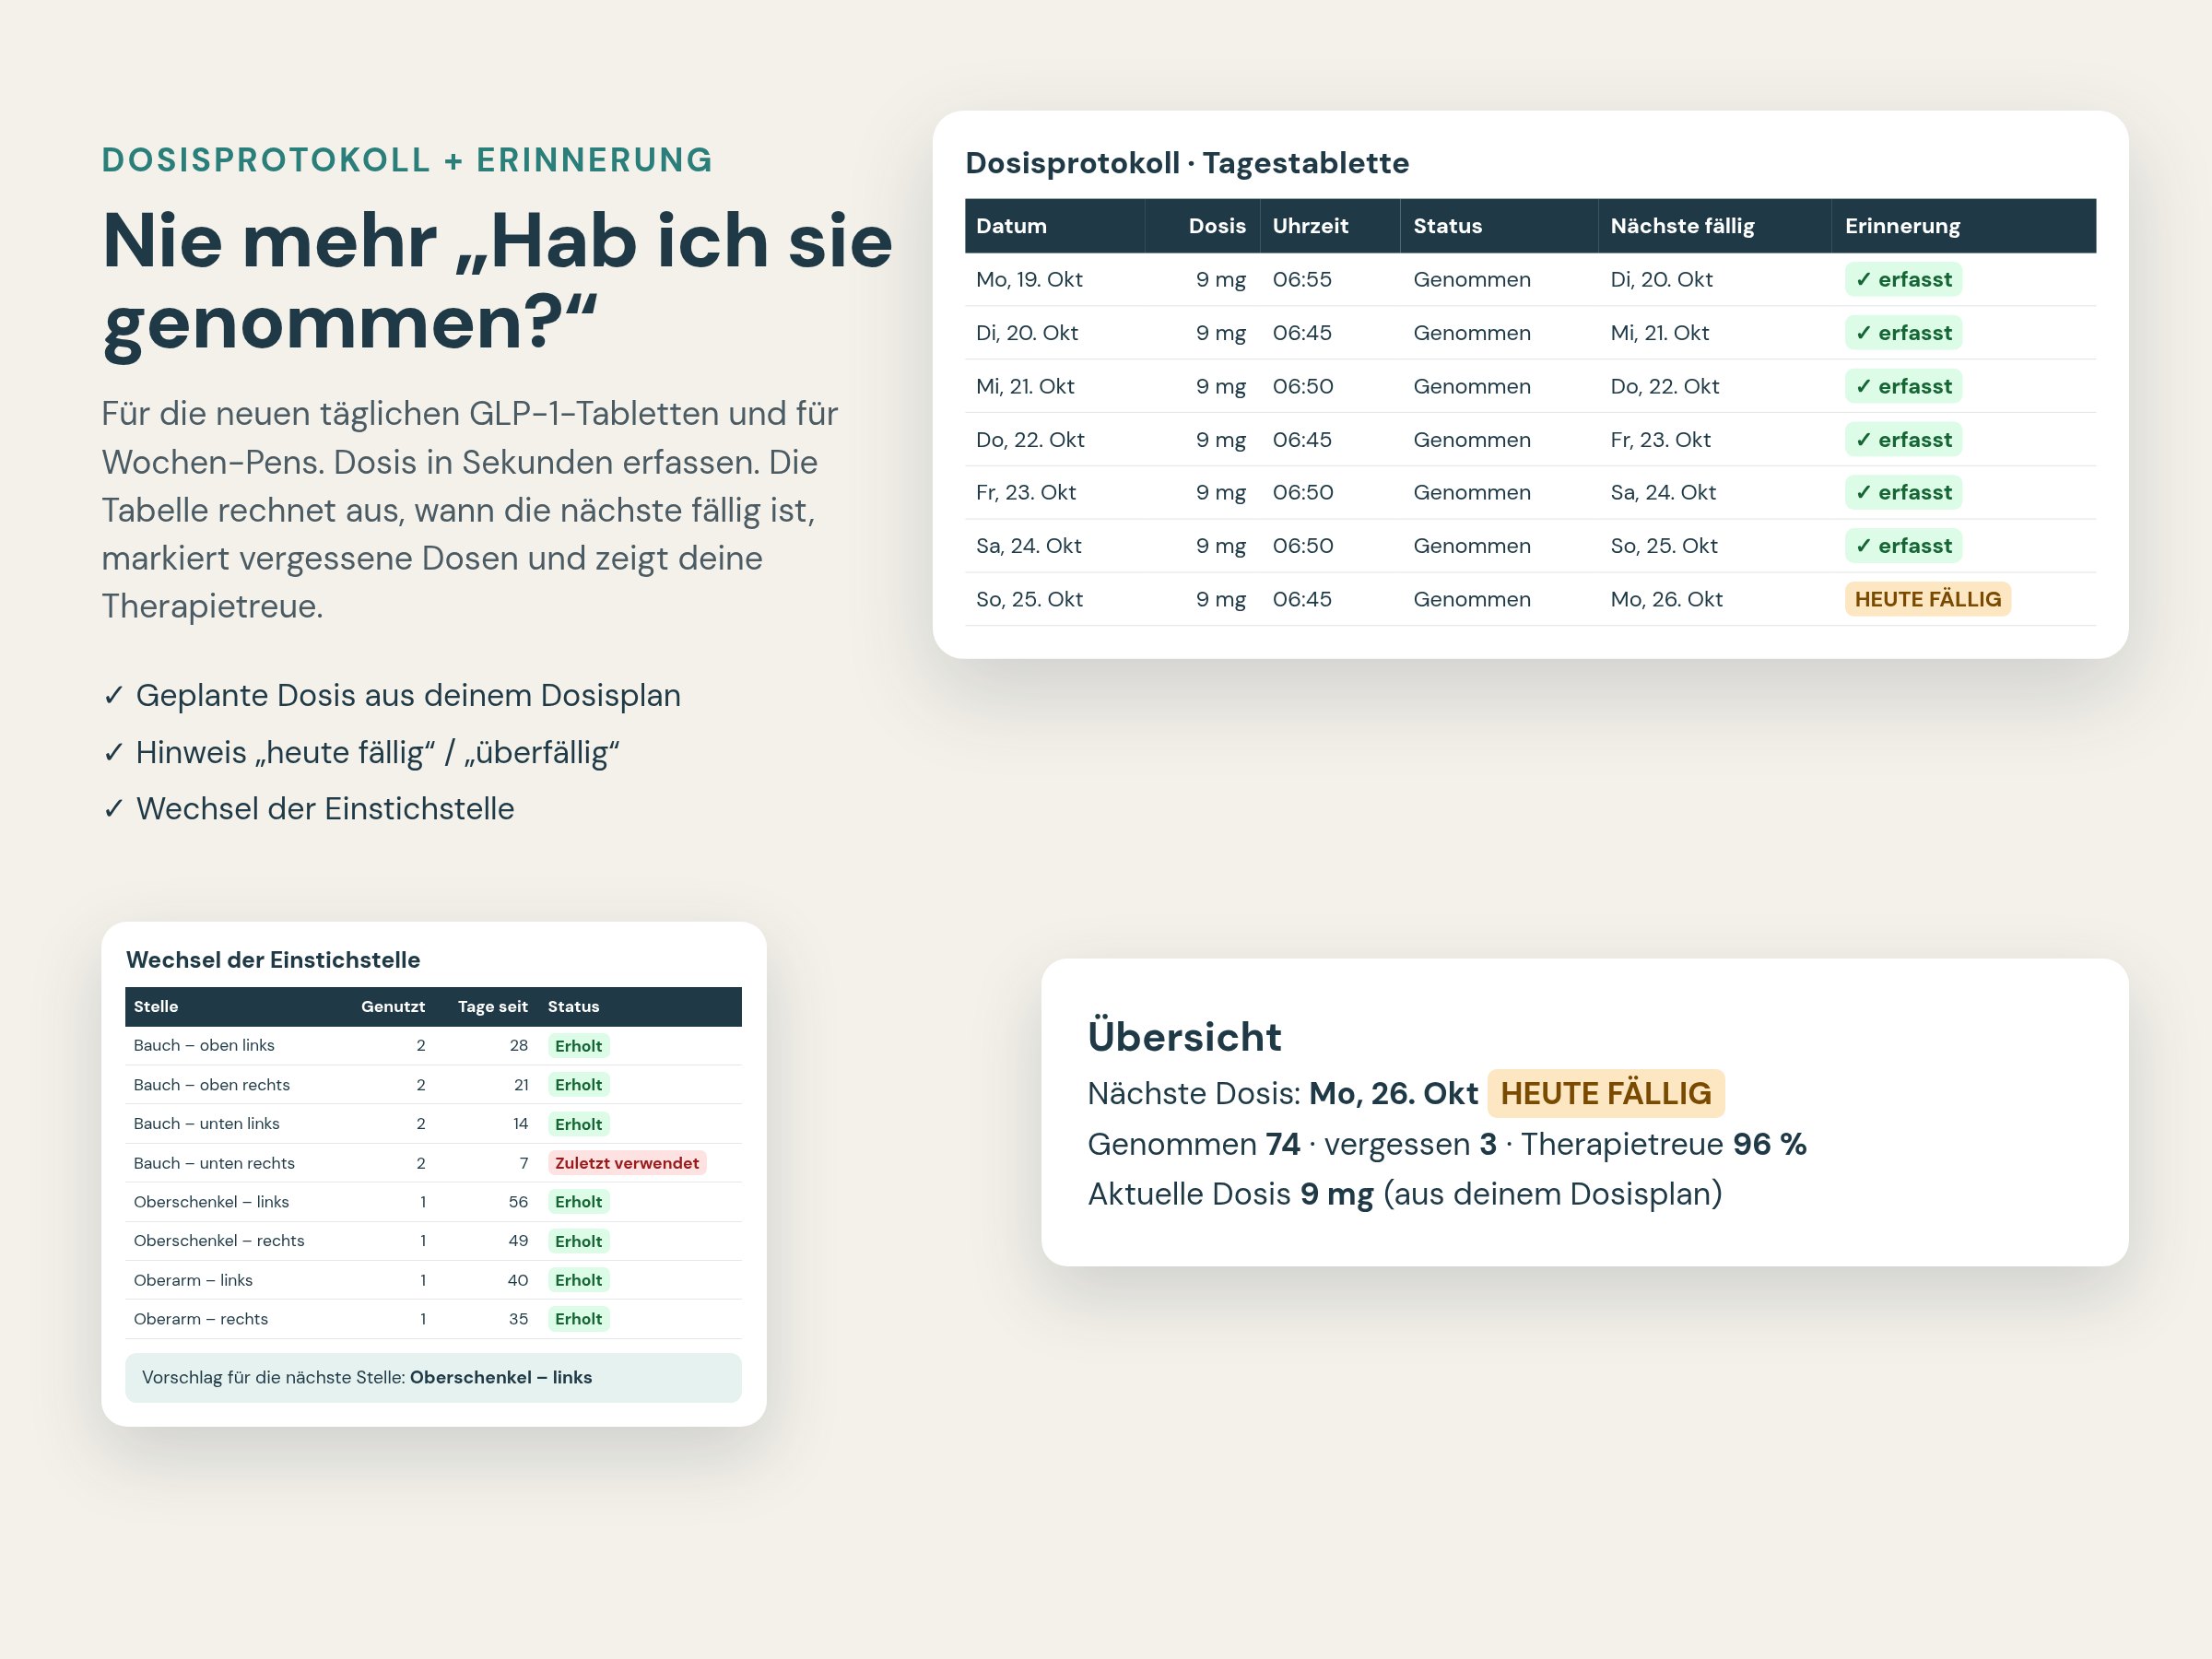Click the Mo, 26. Okt next dose date in Übersicht
The height and width of the screenshot is (1659, 2212).
(1393, 1094)
